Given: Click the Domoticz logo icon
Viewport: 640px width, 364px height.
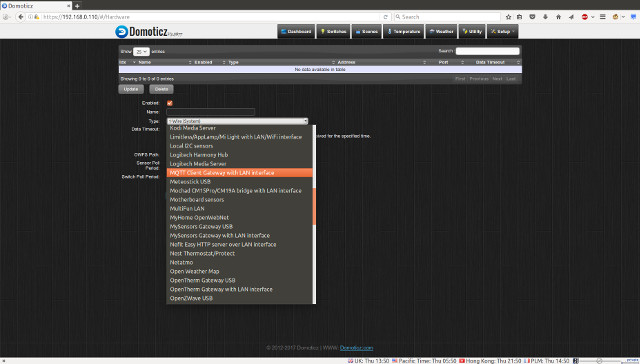Looking at the screenshot, I should 121,31.
